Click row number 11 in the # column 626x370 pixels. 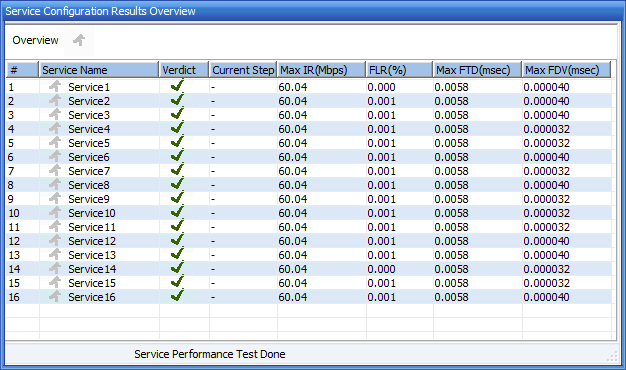click(x=14, y=227)
